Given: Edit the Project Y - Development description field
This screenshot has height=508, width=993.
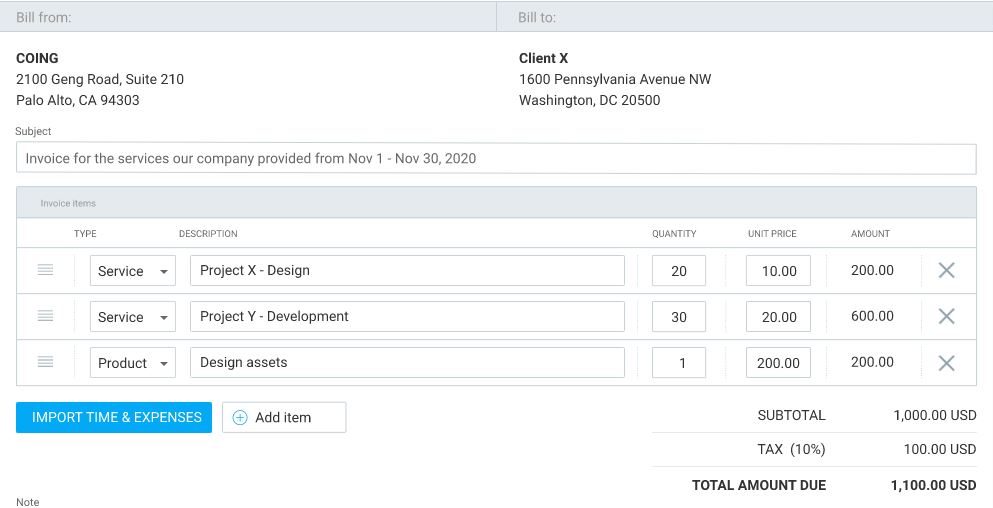Looking at the screenshot, I should tap(407, 317).
